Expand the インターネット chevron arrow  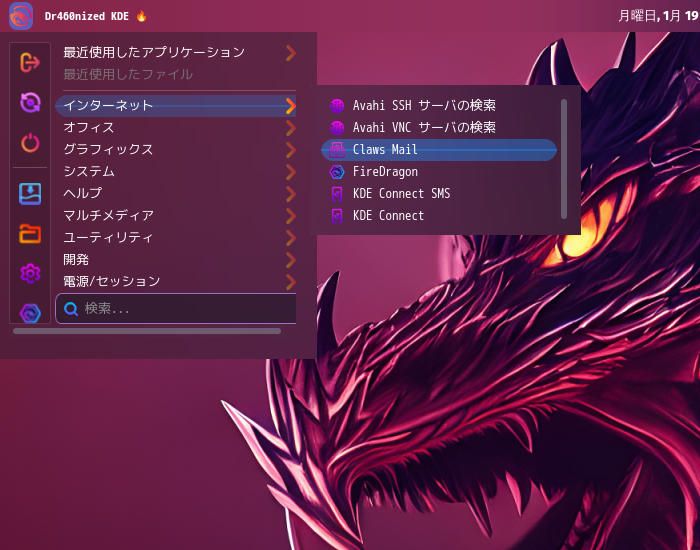click(x=291, y=106)
